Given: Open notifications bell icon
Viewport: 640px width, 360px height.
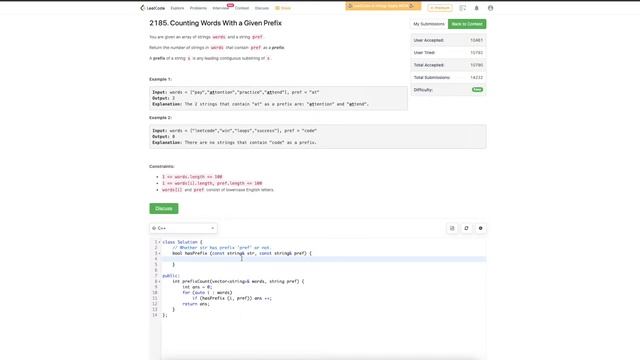Looking at the screenshot, I should [476, 8].
